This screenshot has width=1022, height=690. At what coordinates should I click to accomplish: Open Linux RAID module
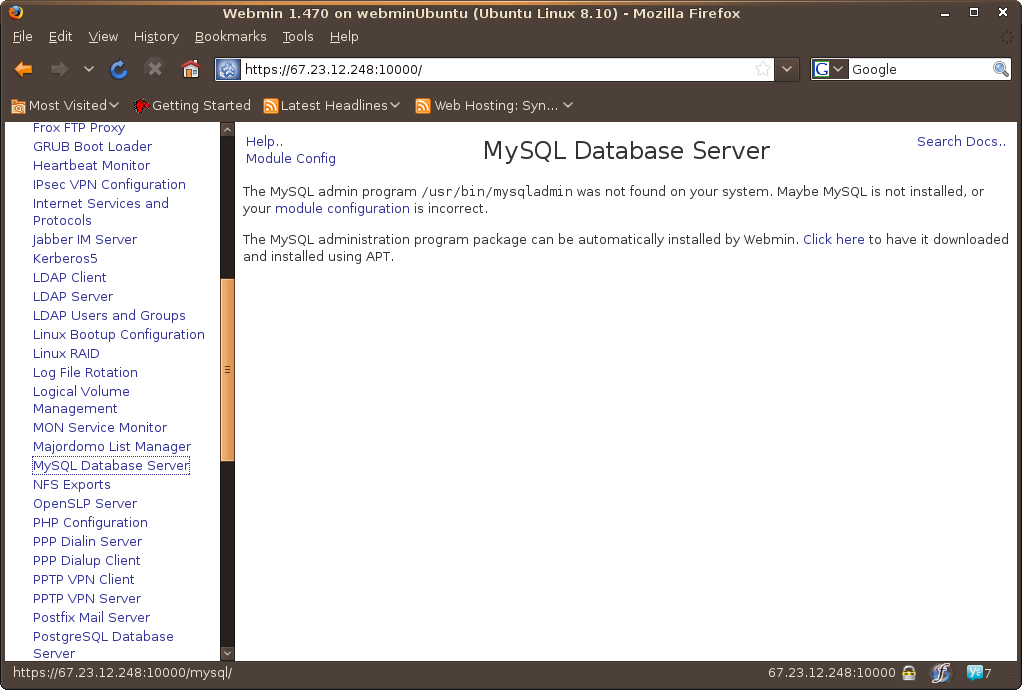click(x=66, y=353)
